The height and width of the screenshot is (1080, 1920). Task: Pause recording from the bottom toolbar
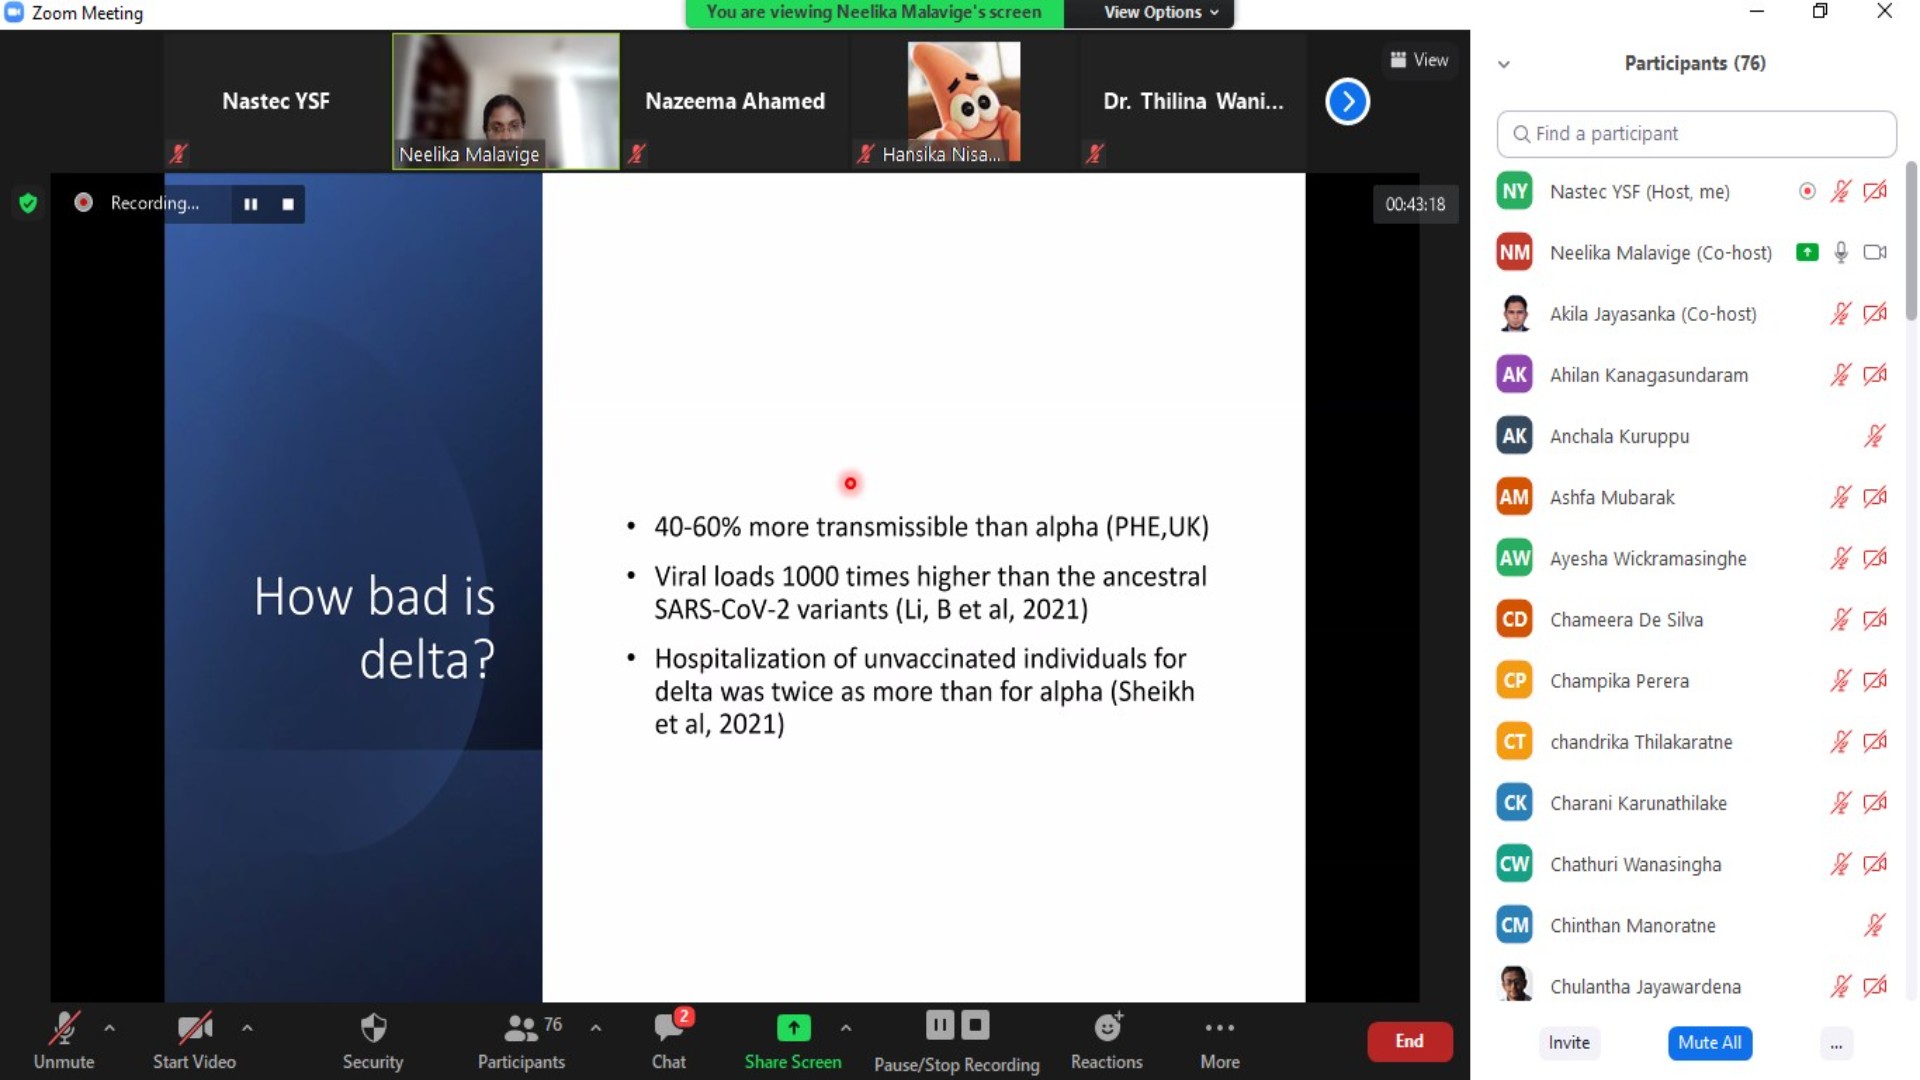coord(939,1025)
